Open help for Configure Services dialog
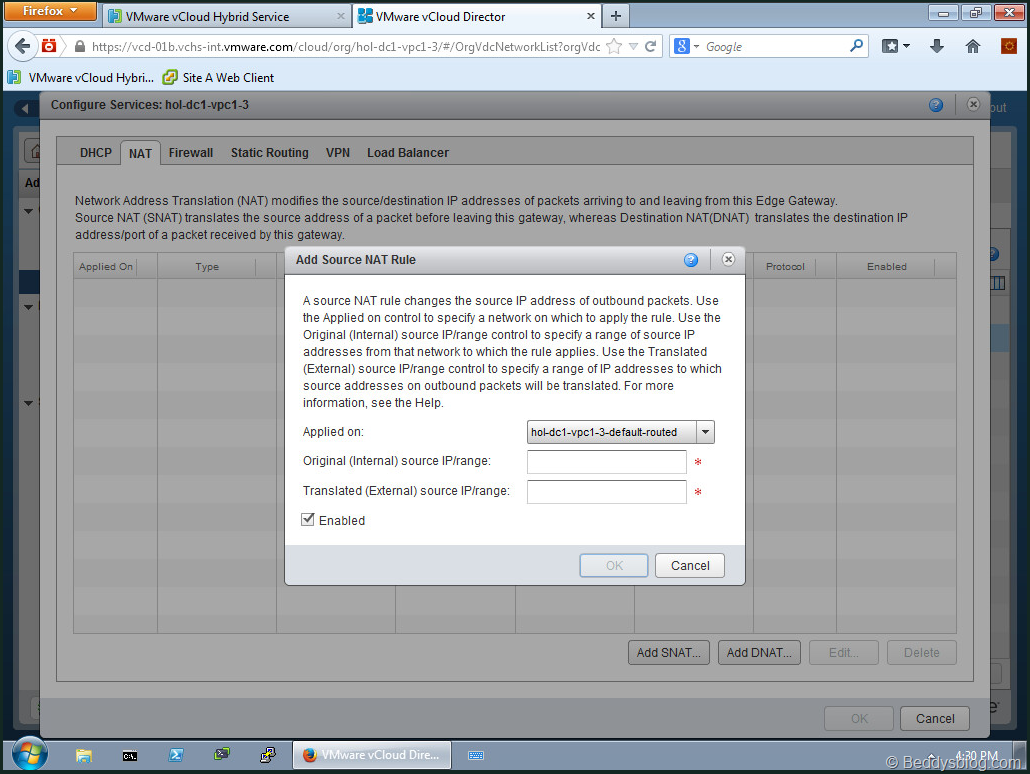 tap(936, 104)
